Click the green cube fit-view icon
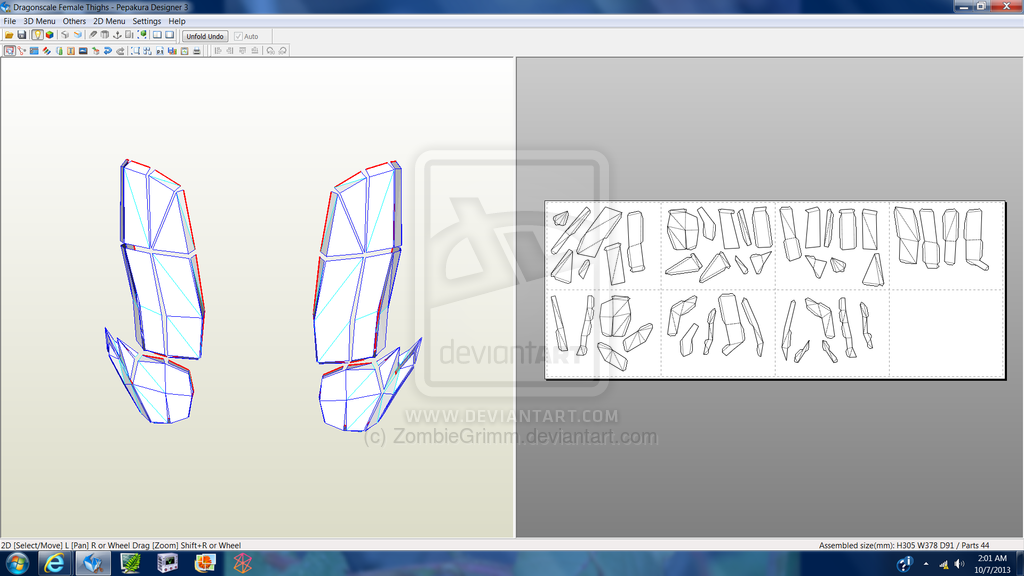The image size is (1024, 576). coord(142,35)
